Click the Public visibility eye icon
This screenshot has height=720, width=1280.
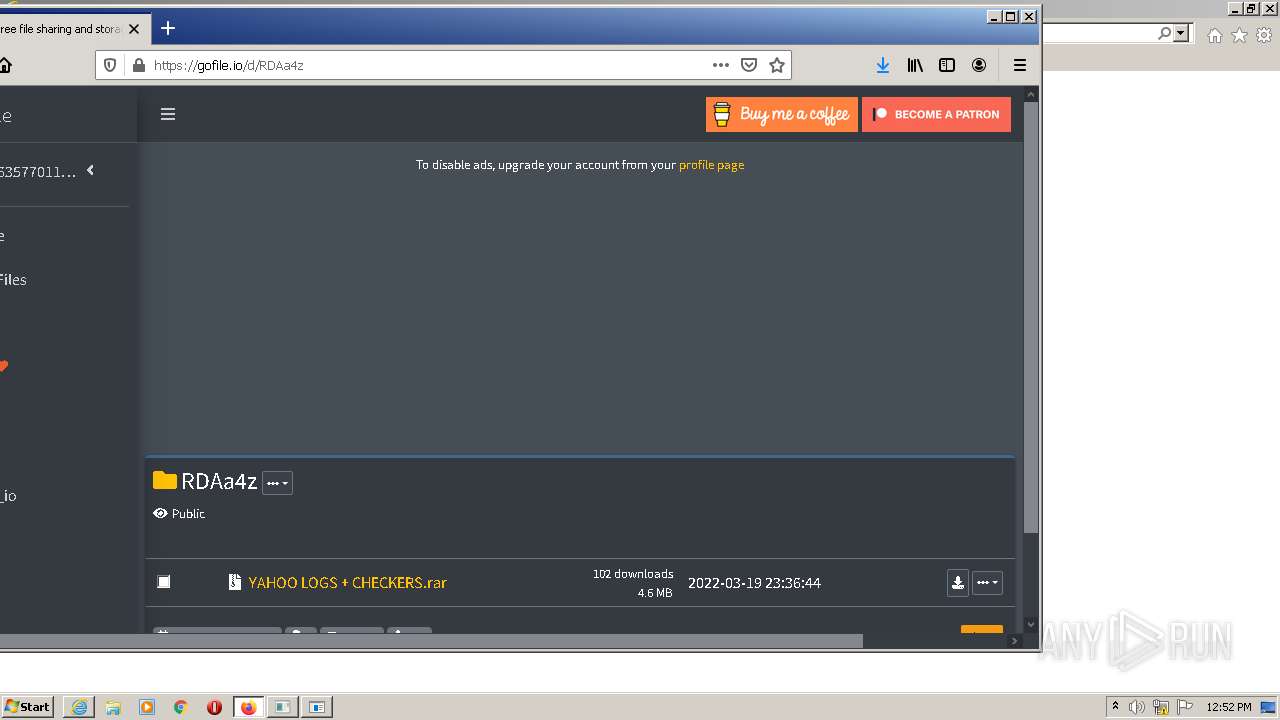(160, 513)
